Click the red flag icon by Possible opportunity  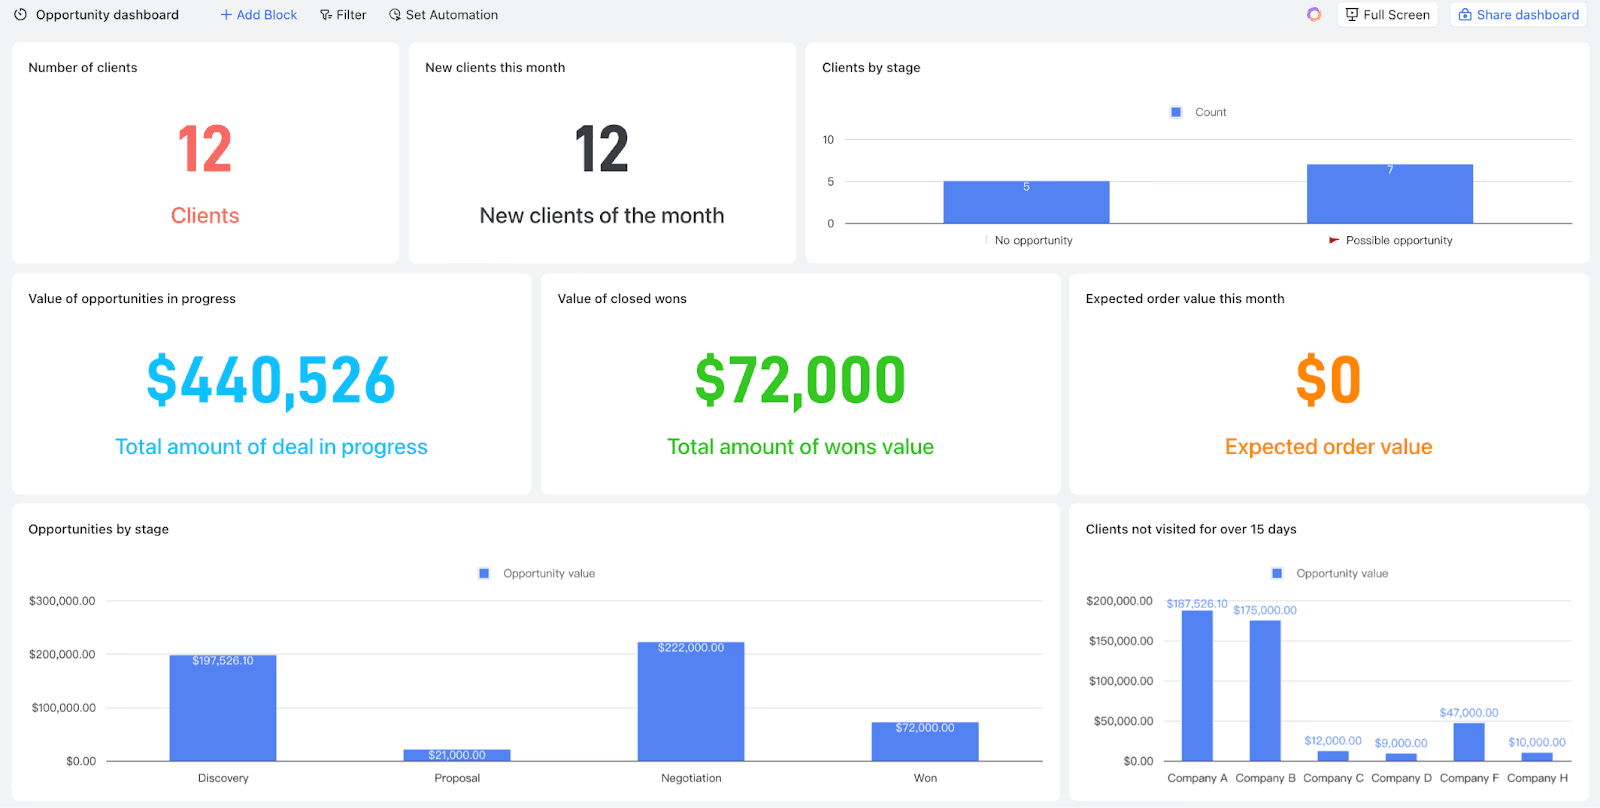[1334, 240]
